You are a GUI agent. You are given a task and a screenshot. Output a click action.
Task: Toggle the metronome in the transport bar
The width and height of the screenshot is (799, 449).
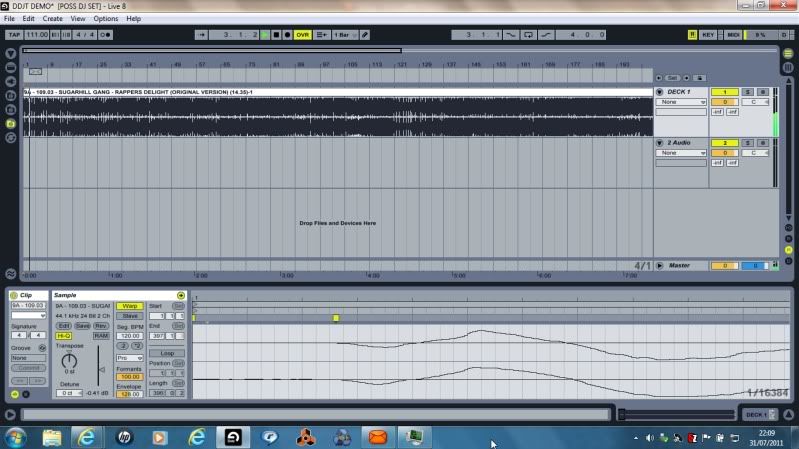click(106, 34)
